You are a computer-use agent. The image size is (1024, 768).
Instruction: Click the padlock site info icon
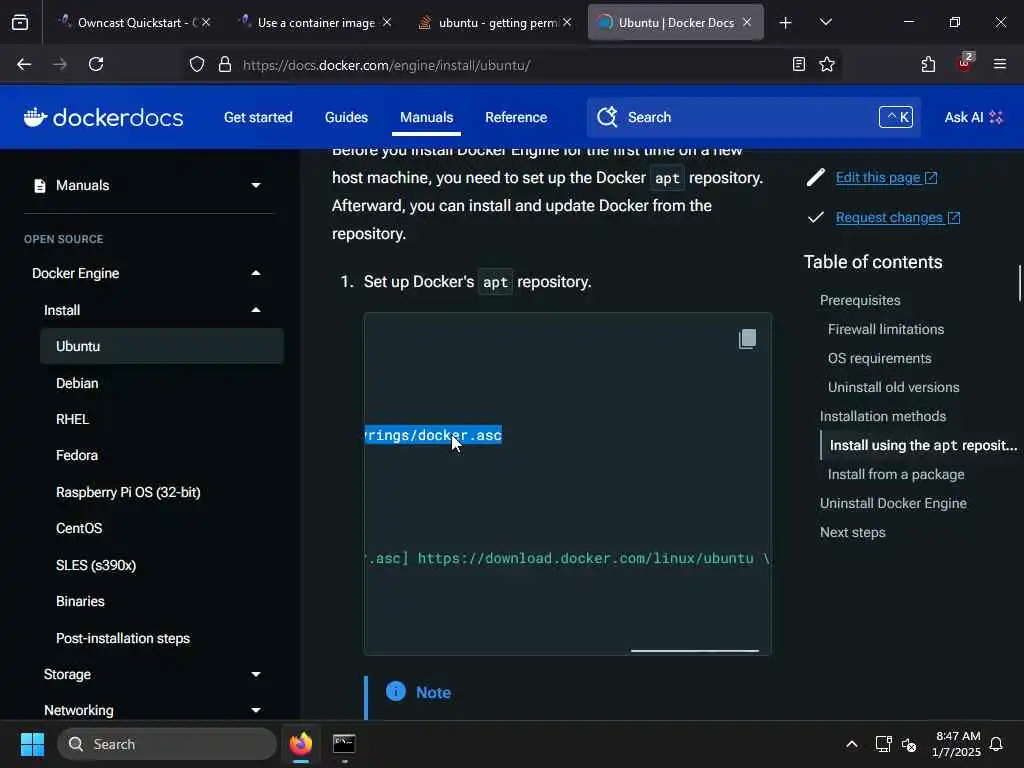coord(225,64)
